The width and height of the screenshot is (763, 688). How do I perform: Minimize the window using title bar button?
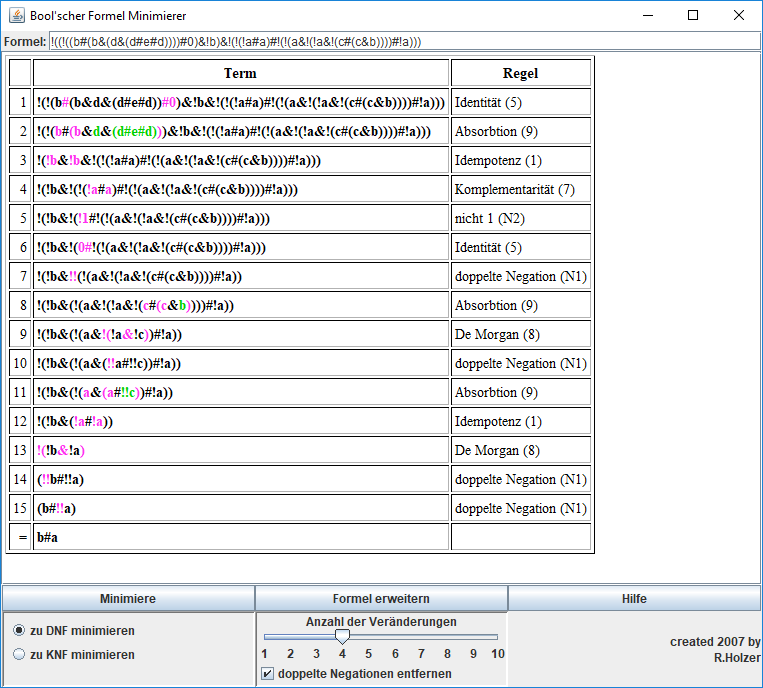pos(646,16)
